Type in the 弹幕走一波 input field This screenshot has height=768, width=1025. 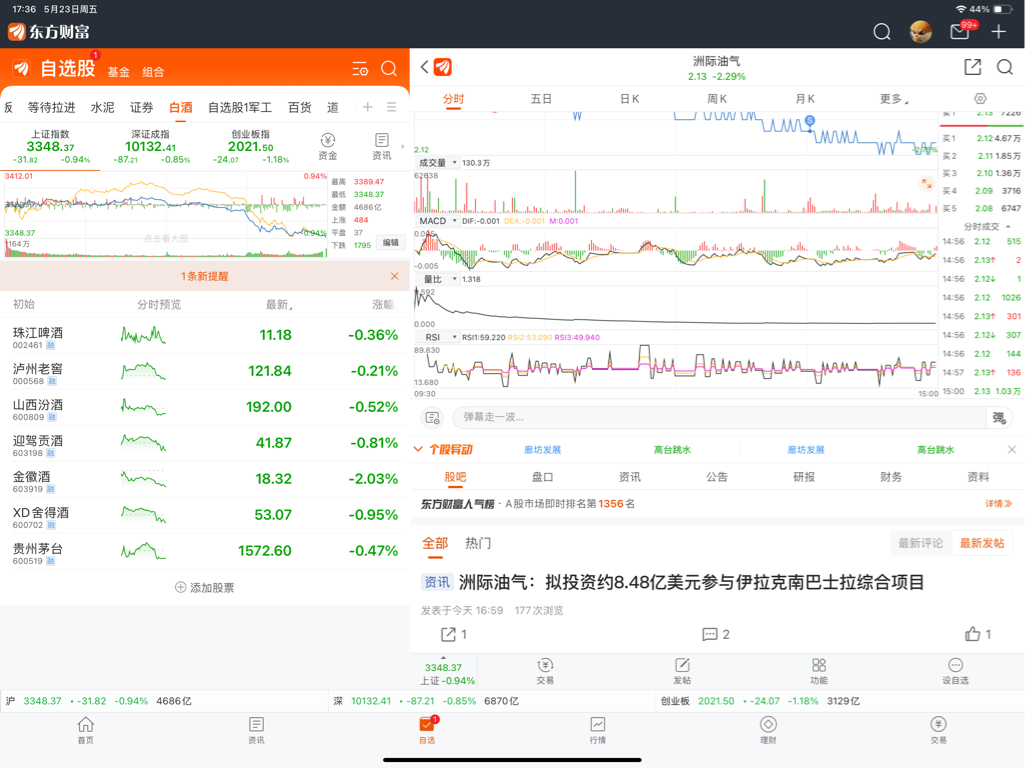718,417
